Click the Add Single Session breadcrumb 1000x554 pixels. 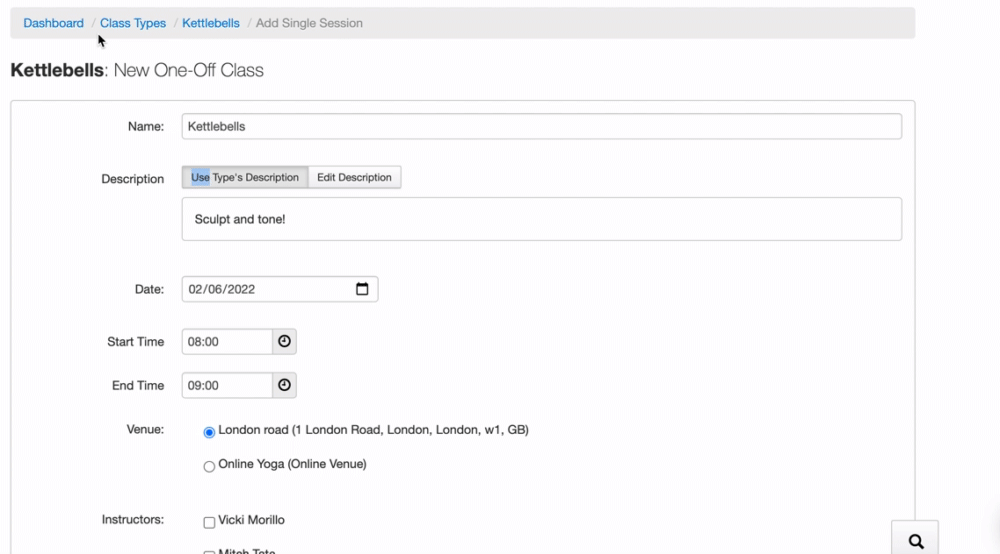[x=309, y=23]
